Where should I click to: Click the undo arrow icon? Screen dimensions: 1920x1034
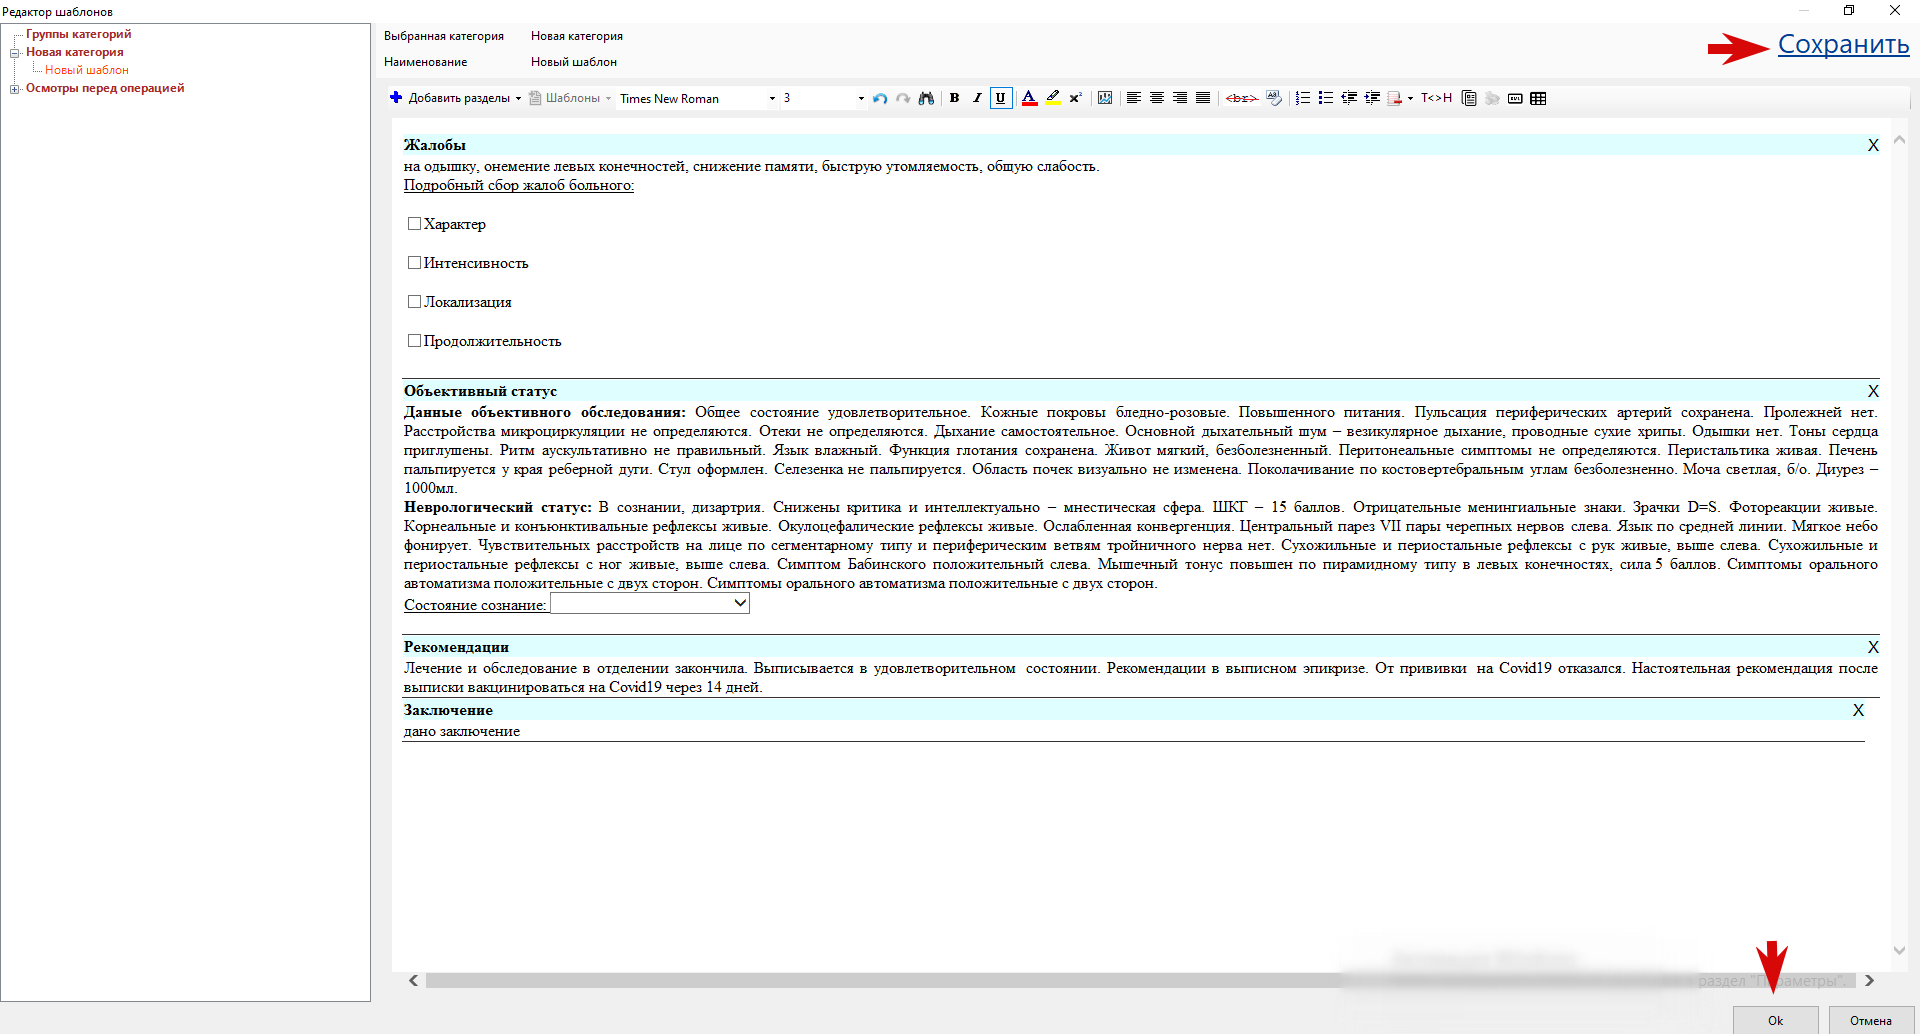pos(880,98)
